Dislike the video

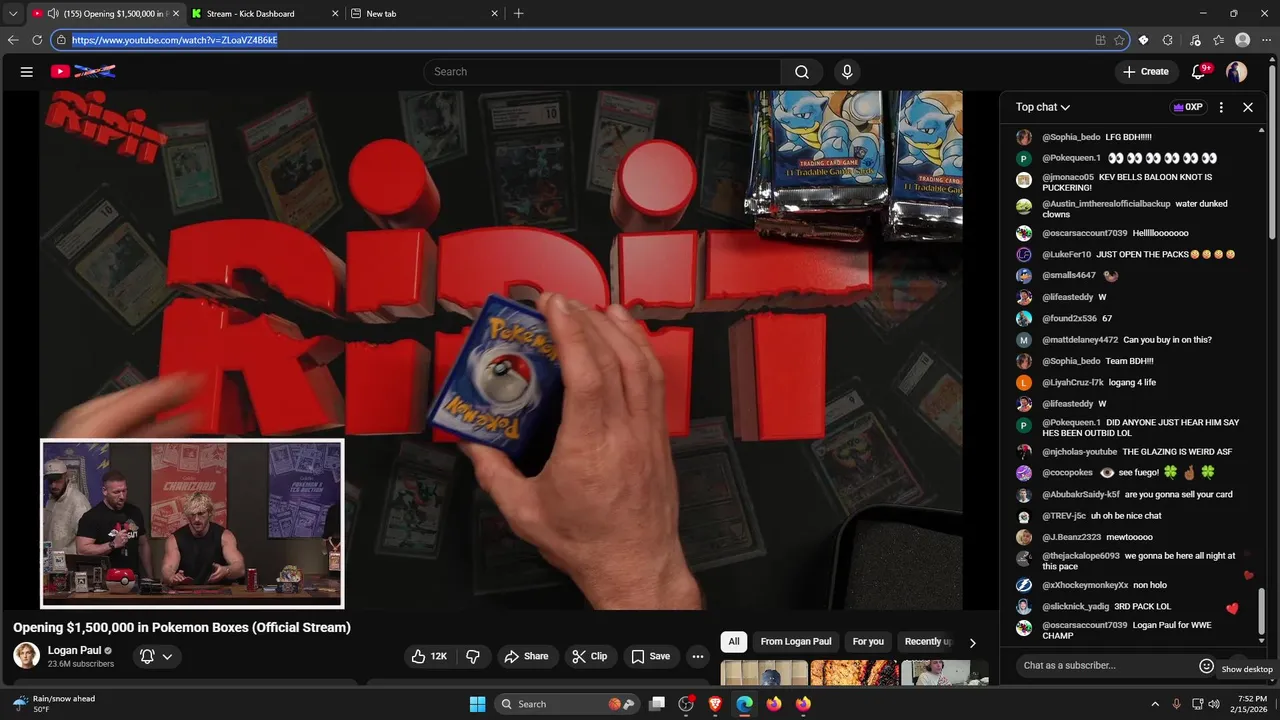tap(473, 656)
